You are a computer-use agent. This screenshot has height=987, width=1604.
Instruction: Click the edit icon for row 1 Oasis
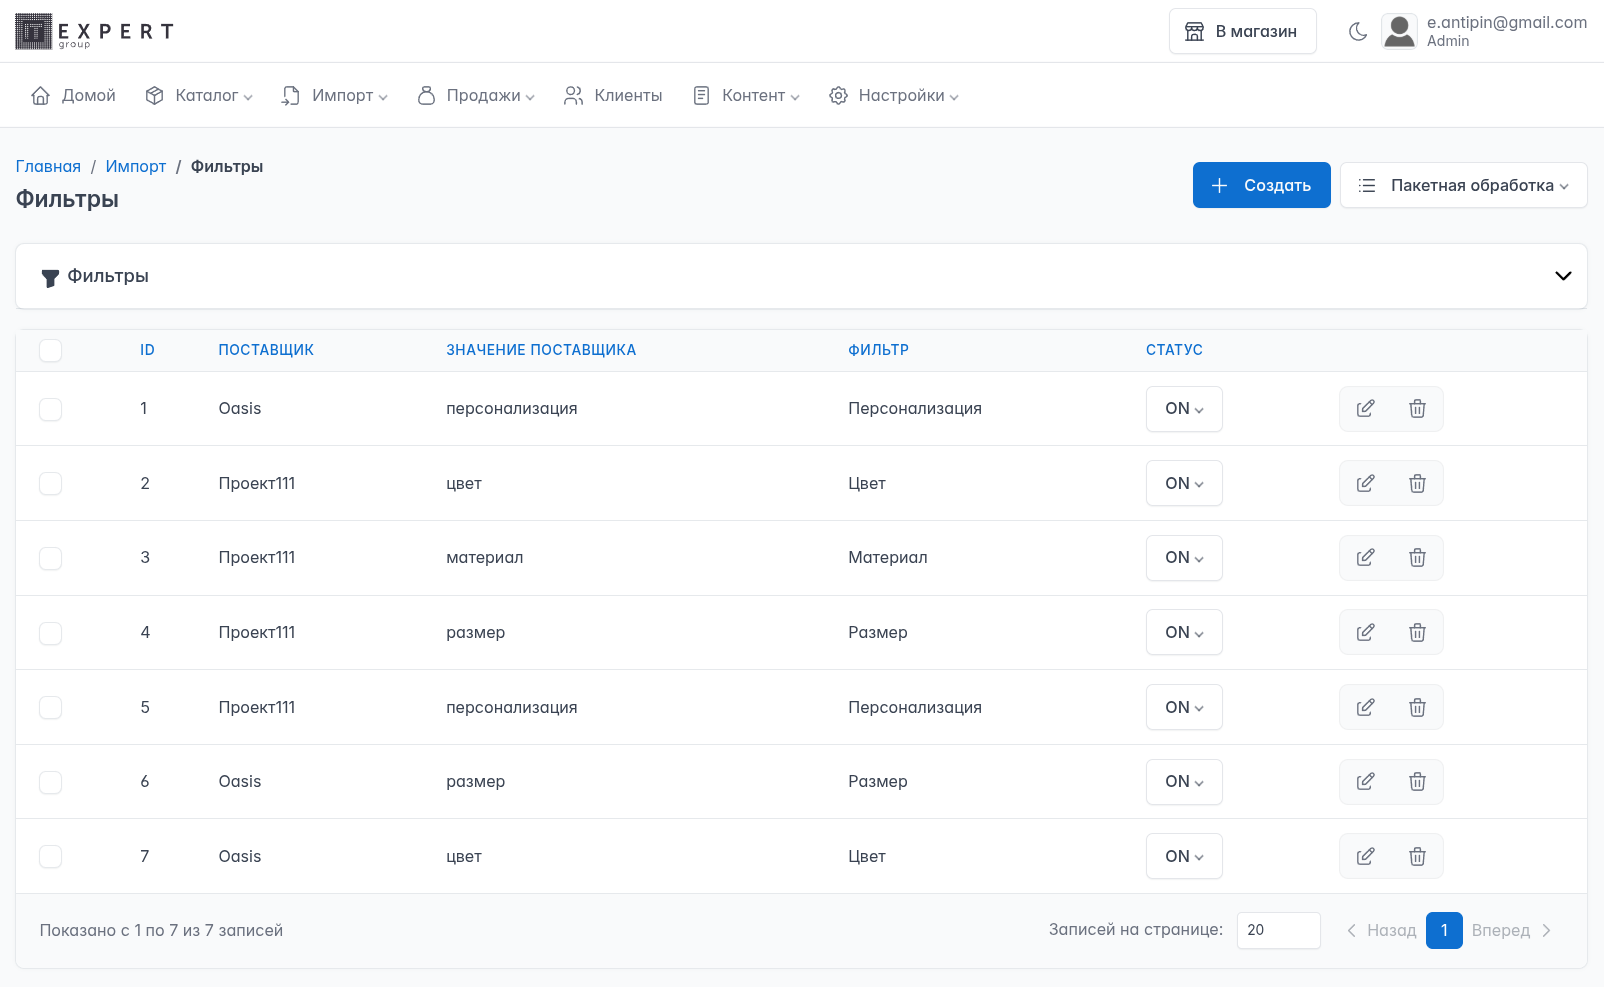(x=1365, y=409)
